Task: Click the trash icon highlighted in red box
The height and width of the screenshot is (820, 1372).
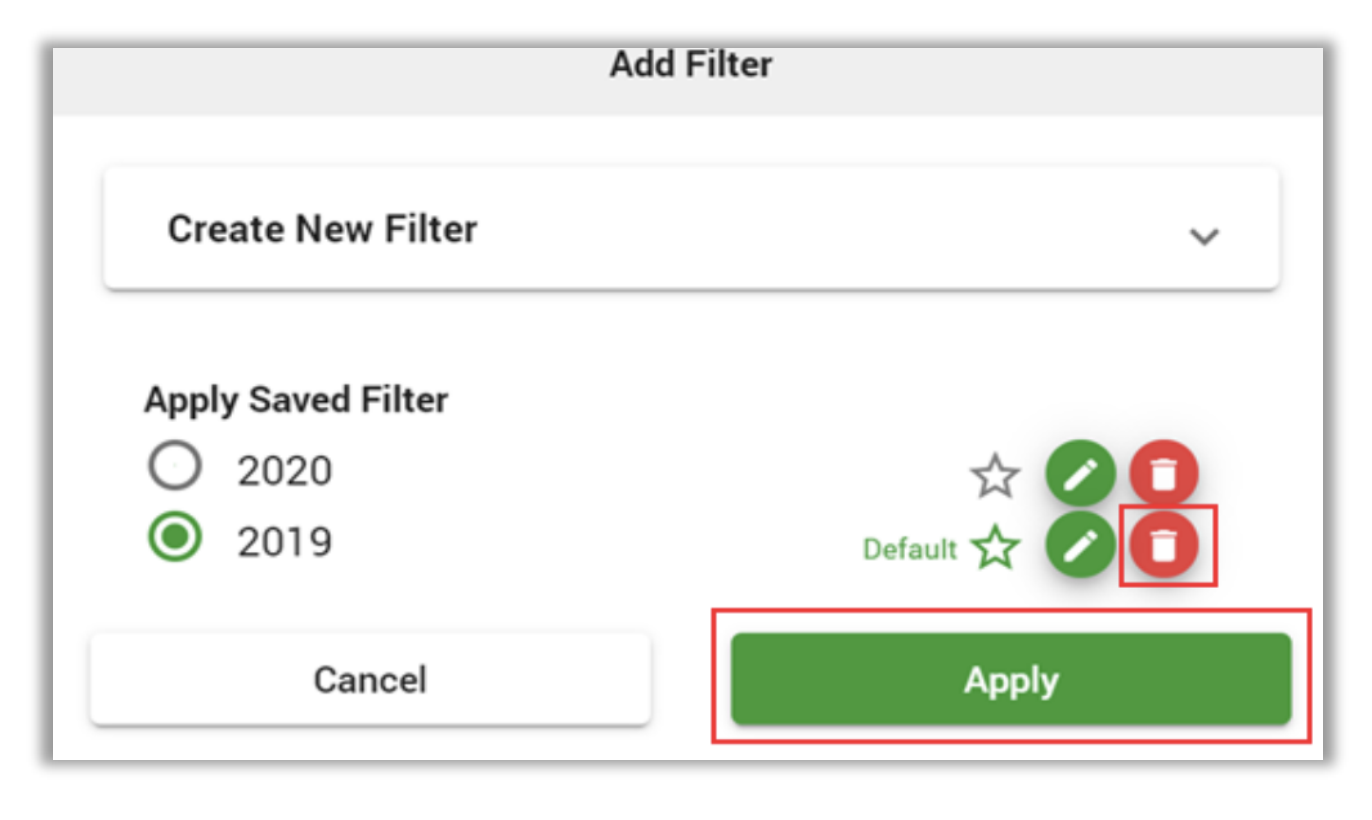Action: pos(1163,546)
